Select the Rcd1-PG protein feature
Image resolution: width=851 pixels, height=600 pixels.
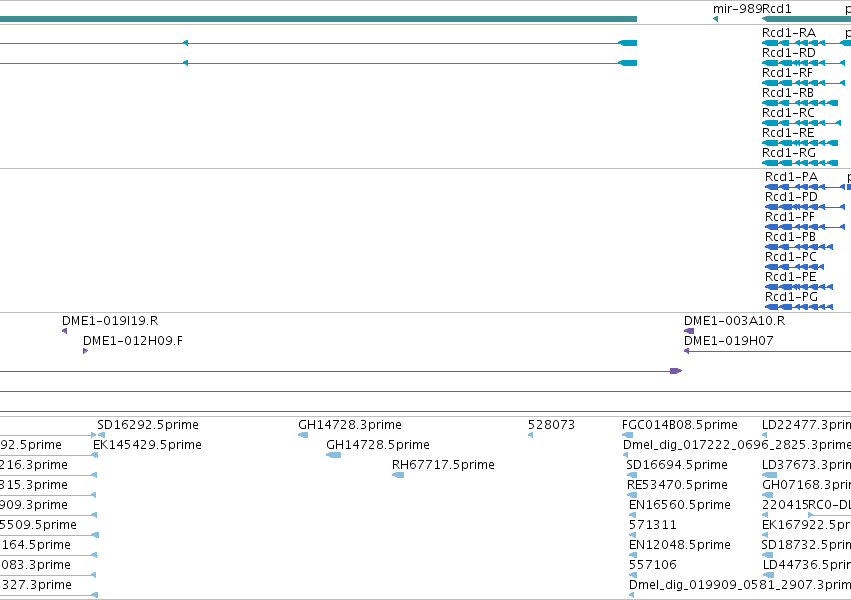(x=799, y=307)
